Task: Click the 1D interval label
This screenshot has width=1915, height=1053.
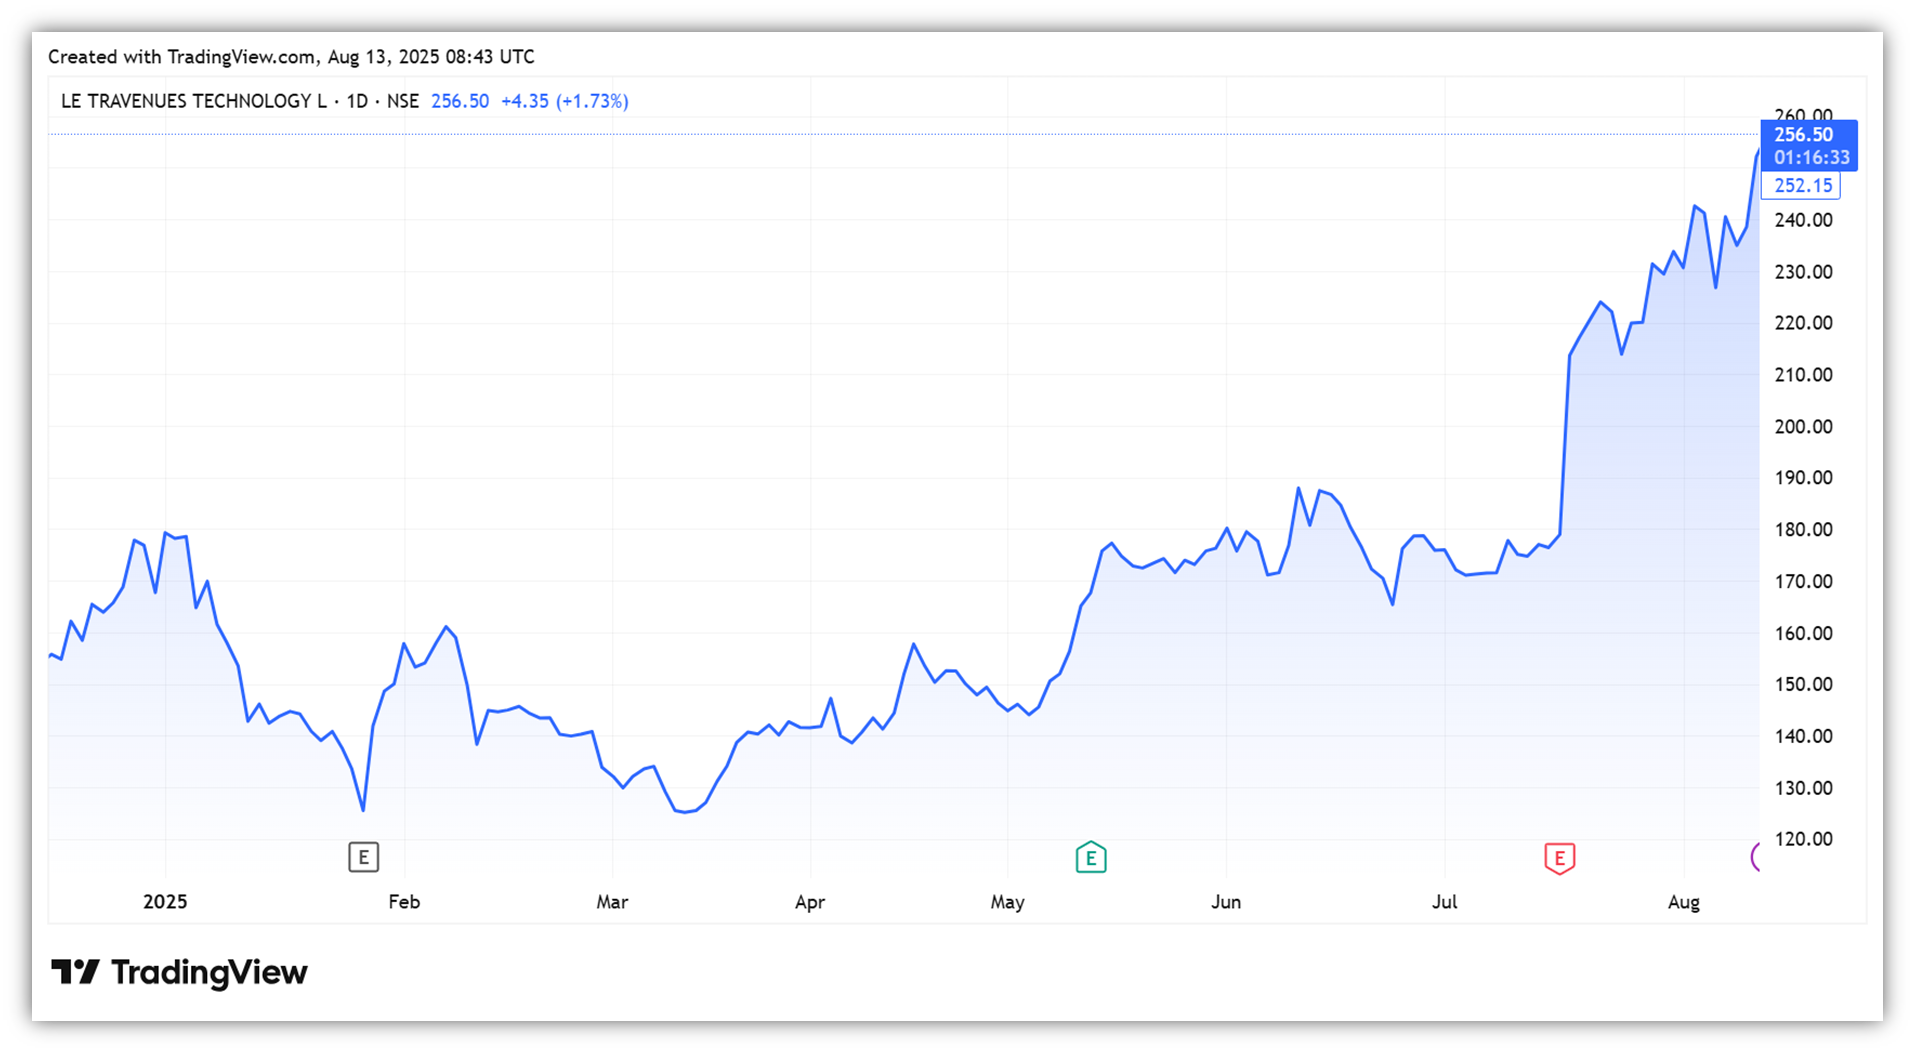Action: click(357, 101)
